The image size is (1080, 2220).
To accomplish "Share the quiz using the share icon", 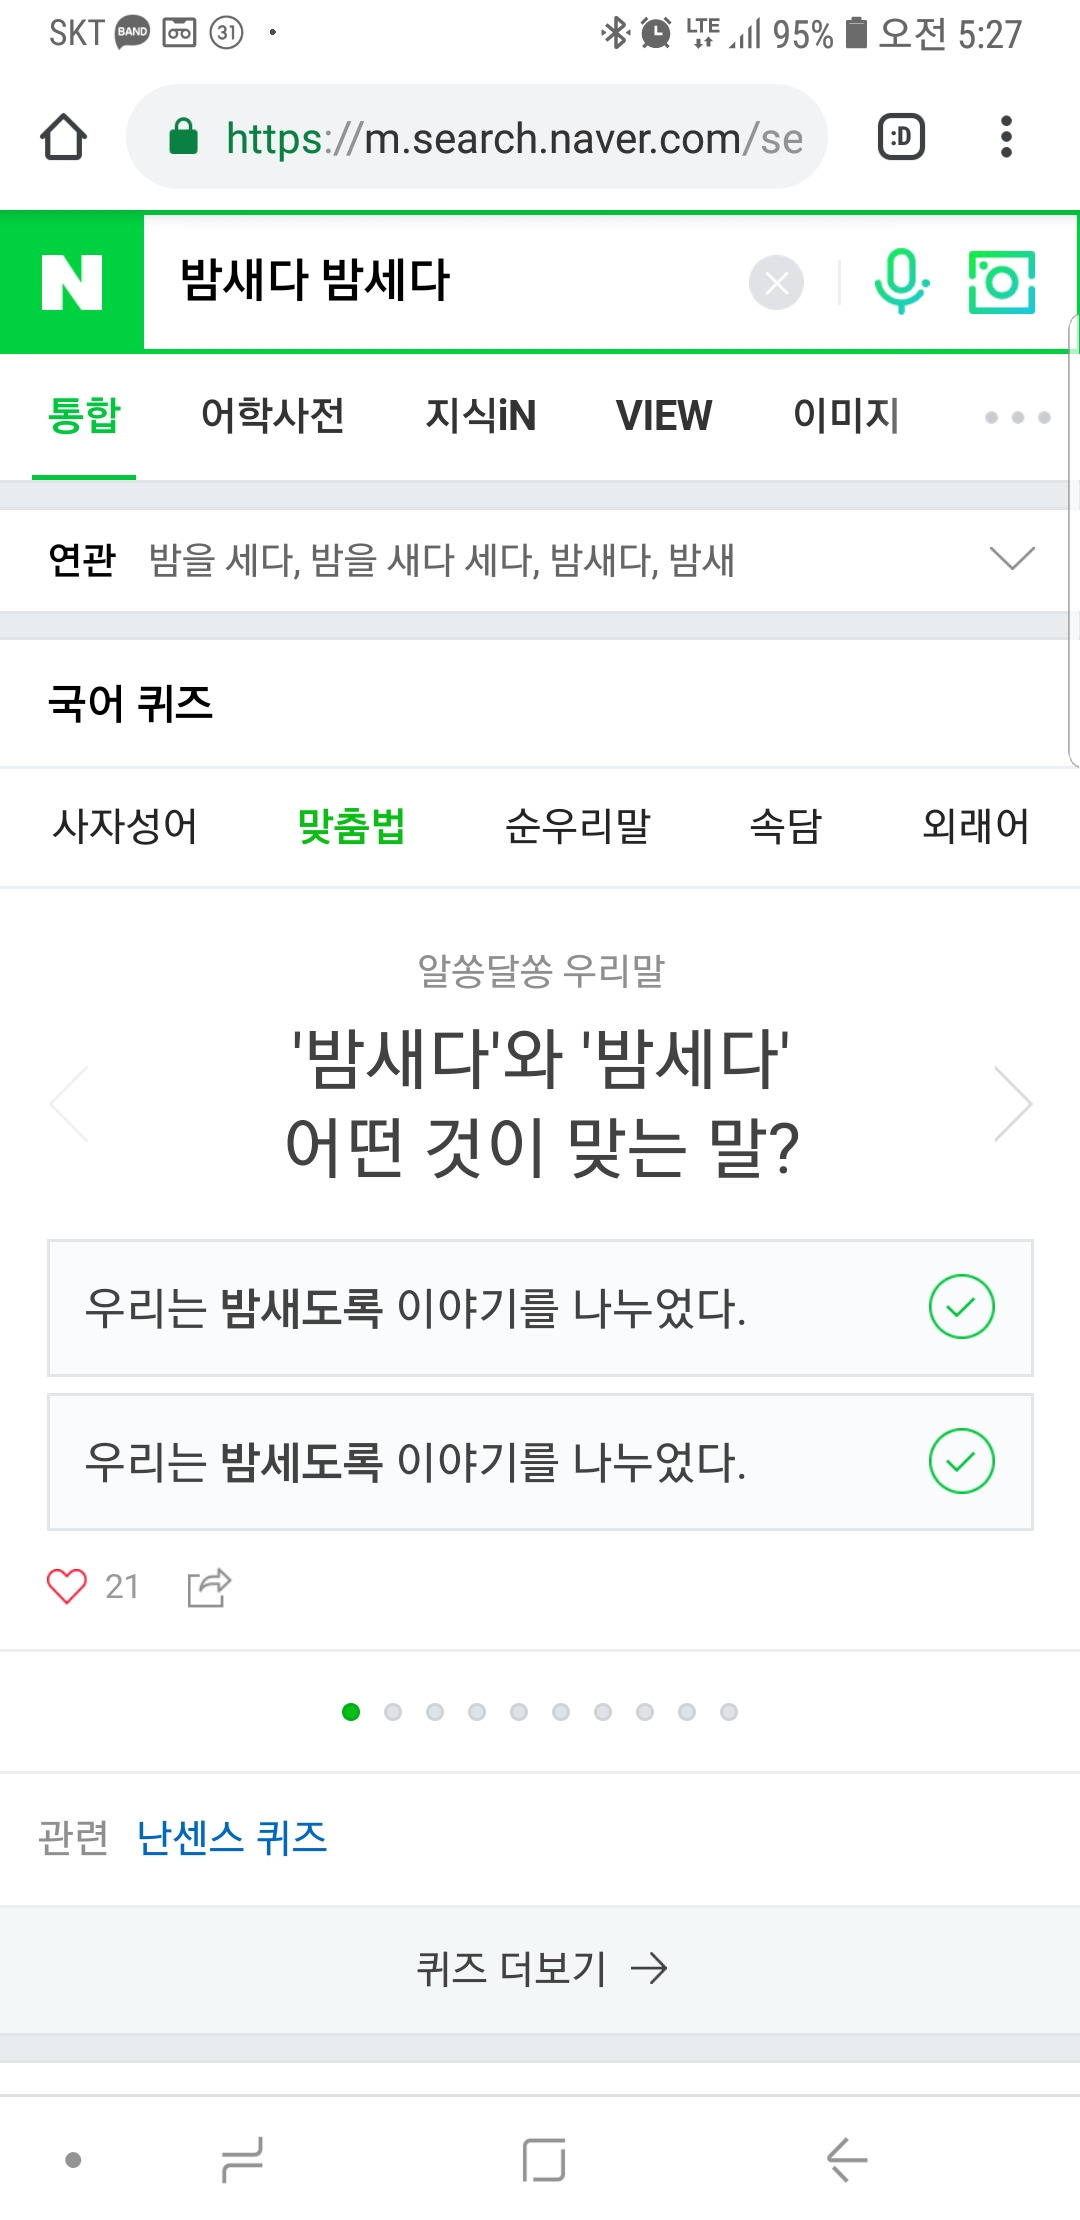I will (209, 1587).
